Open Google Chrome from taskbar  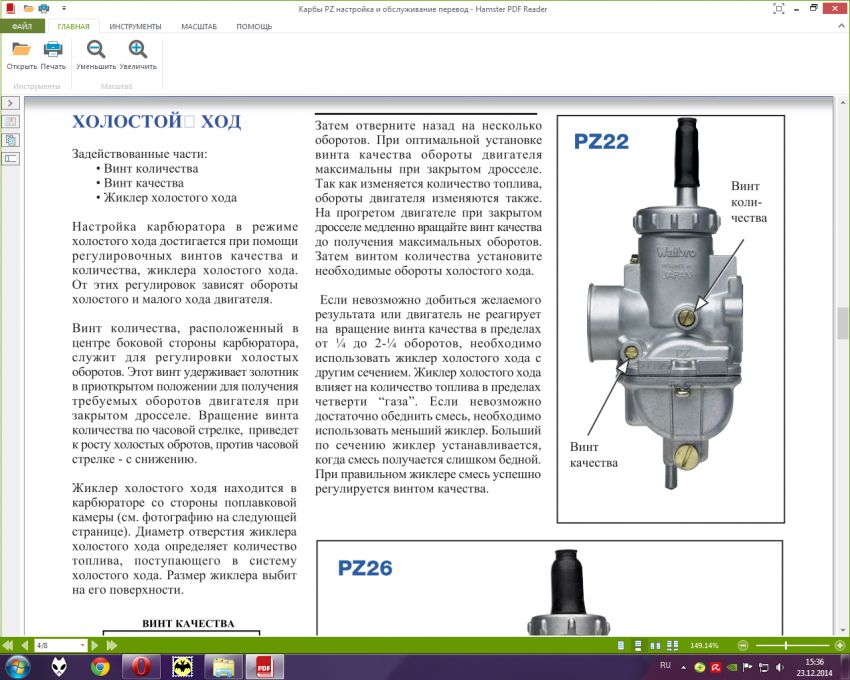100,667
